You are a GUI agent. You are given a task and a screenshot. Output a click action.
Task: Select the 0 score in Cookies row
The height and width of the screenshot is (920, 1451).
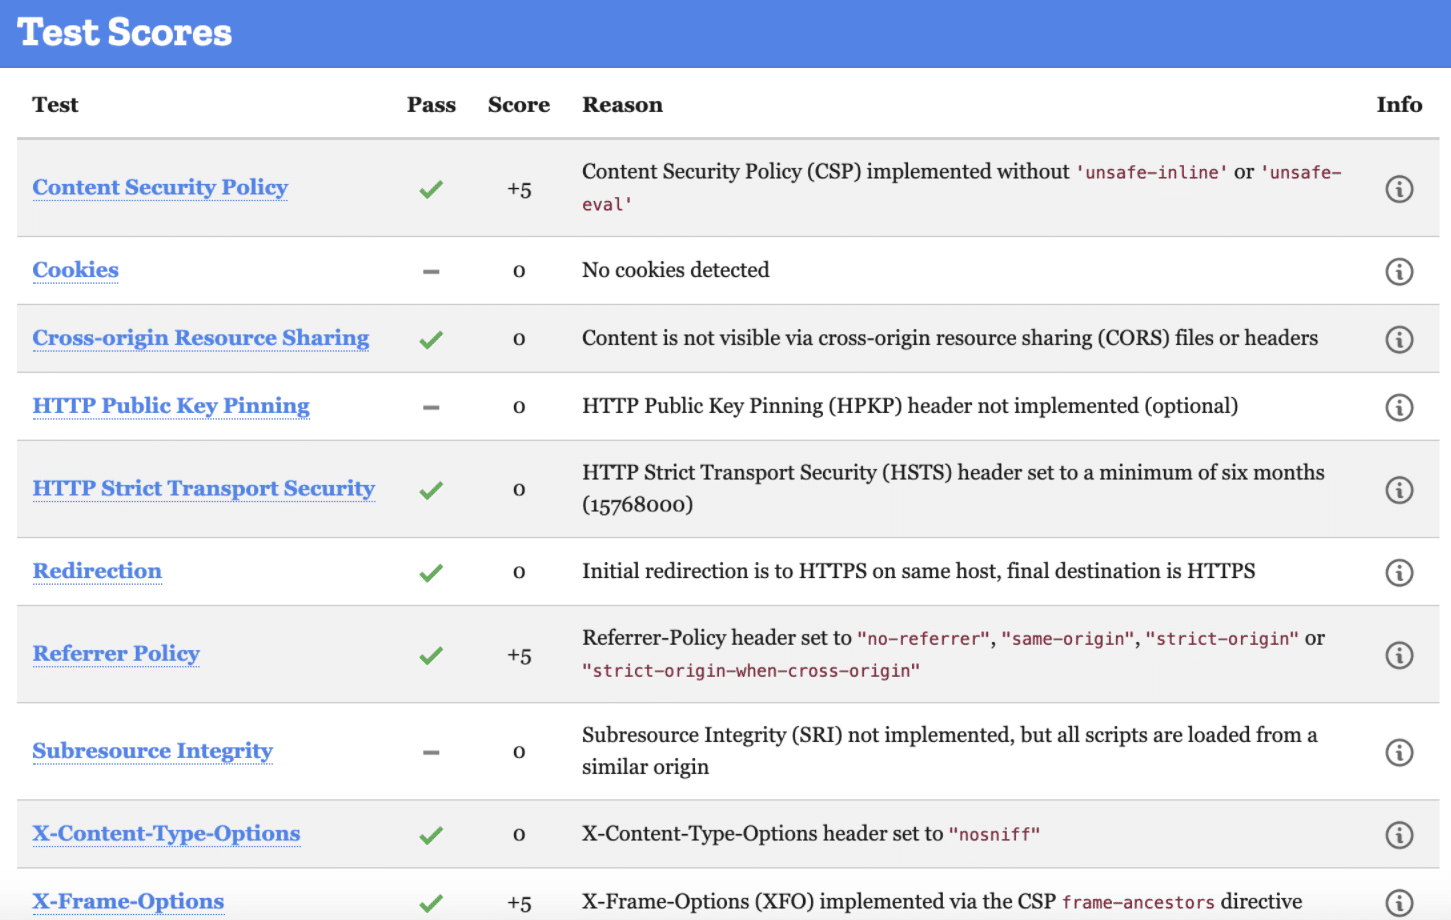coord(519,271)
